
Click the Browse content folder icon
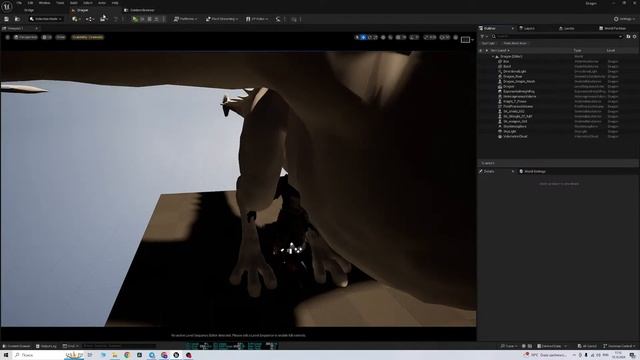pos(17,19)
